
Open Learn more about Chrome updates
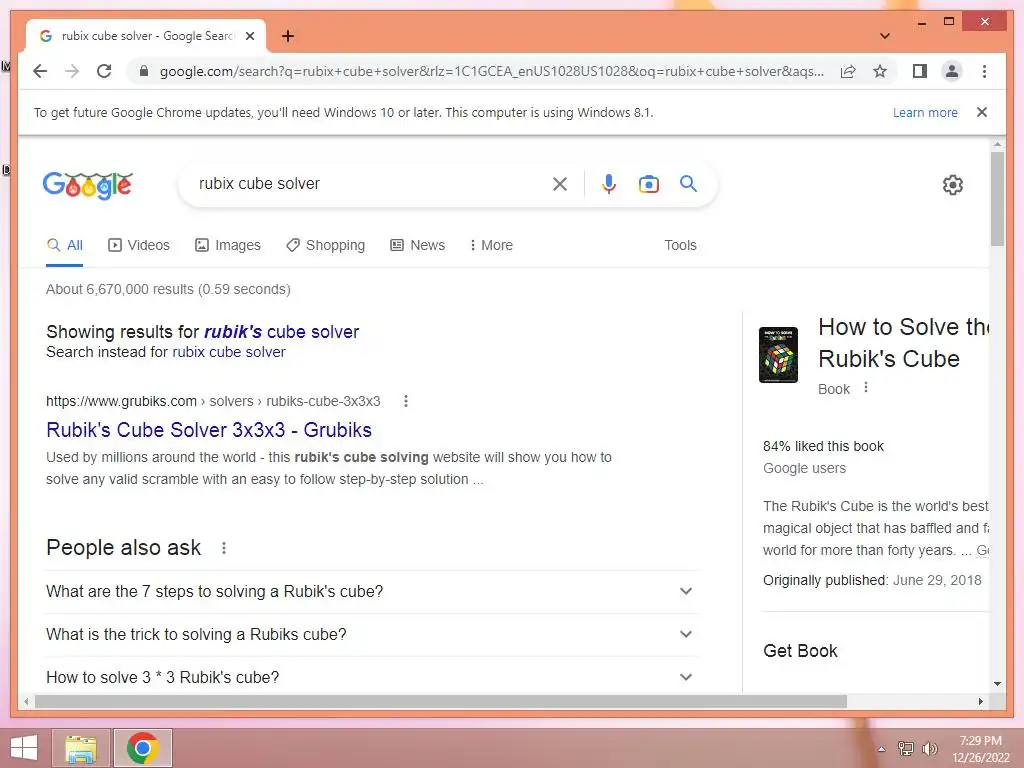tap(925, 112)
